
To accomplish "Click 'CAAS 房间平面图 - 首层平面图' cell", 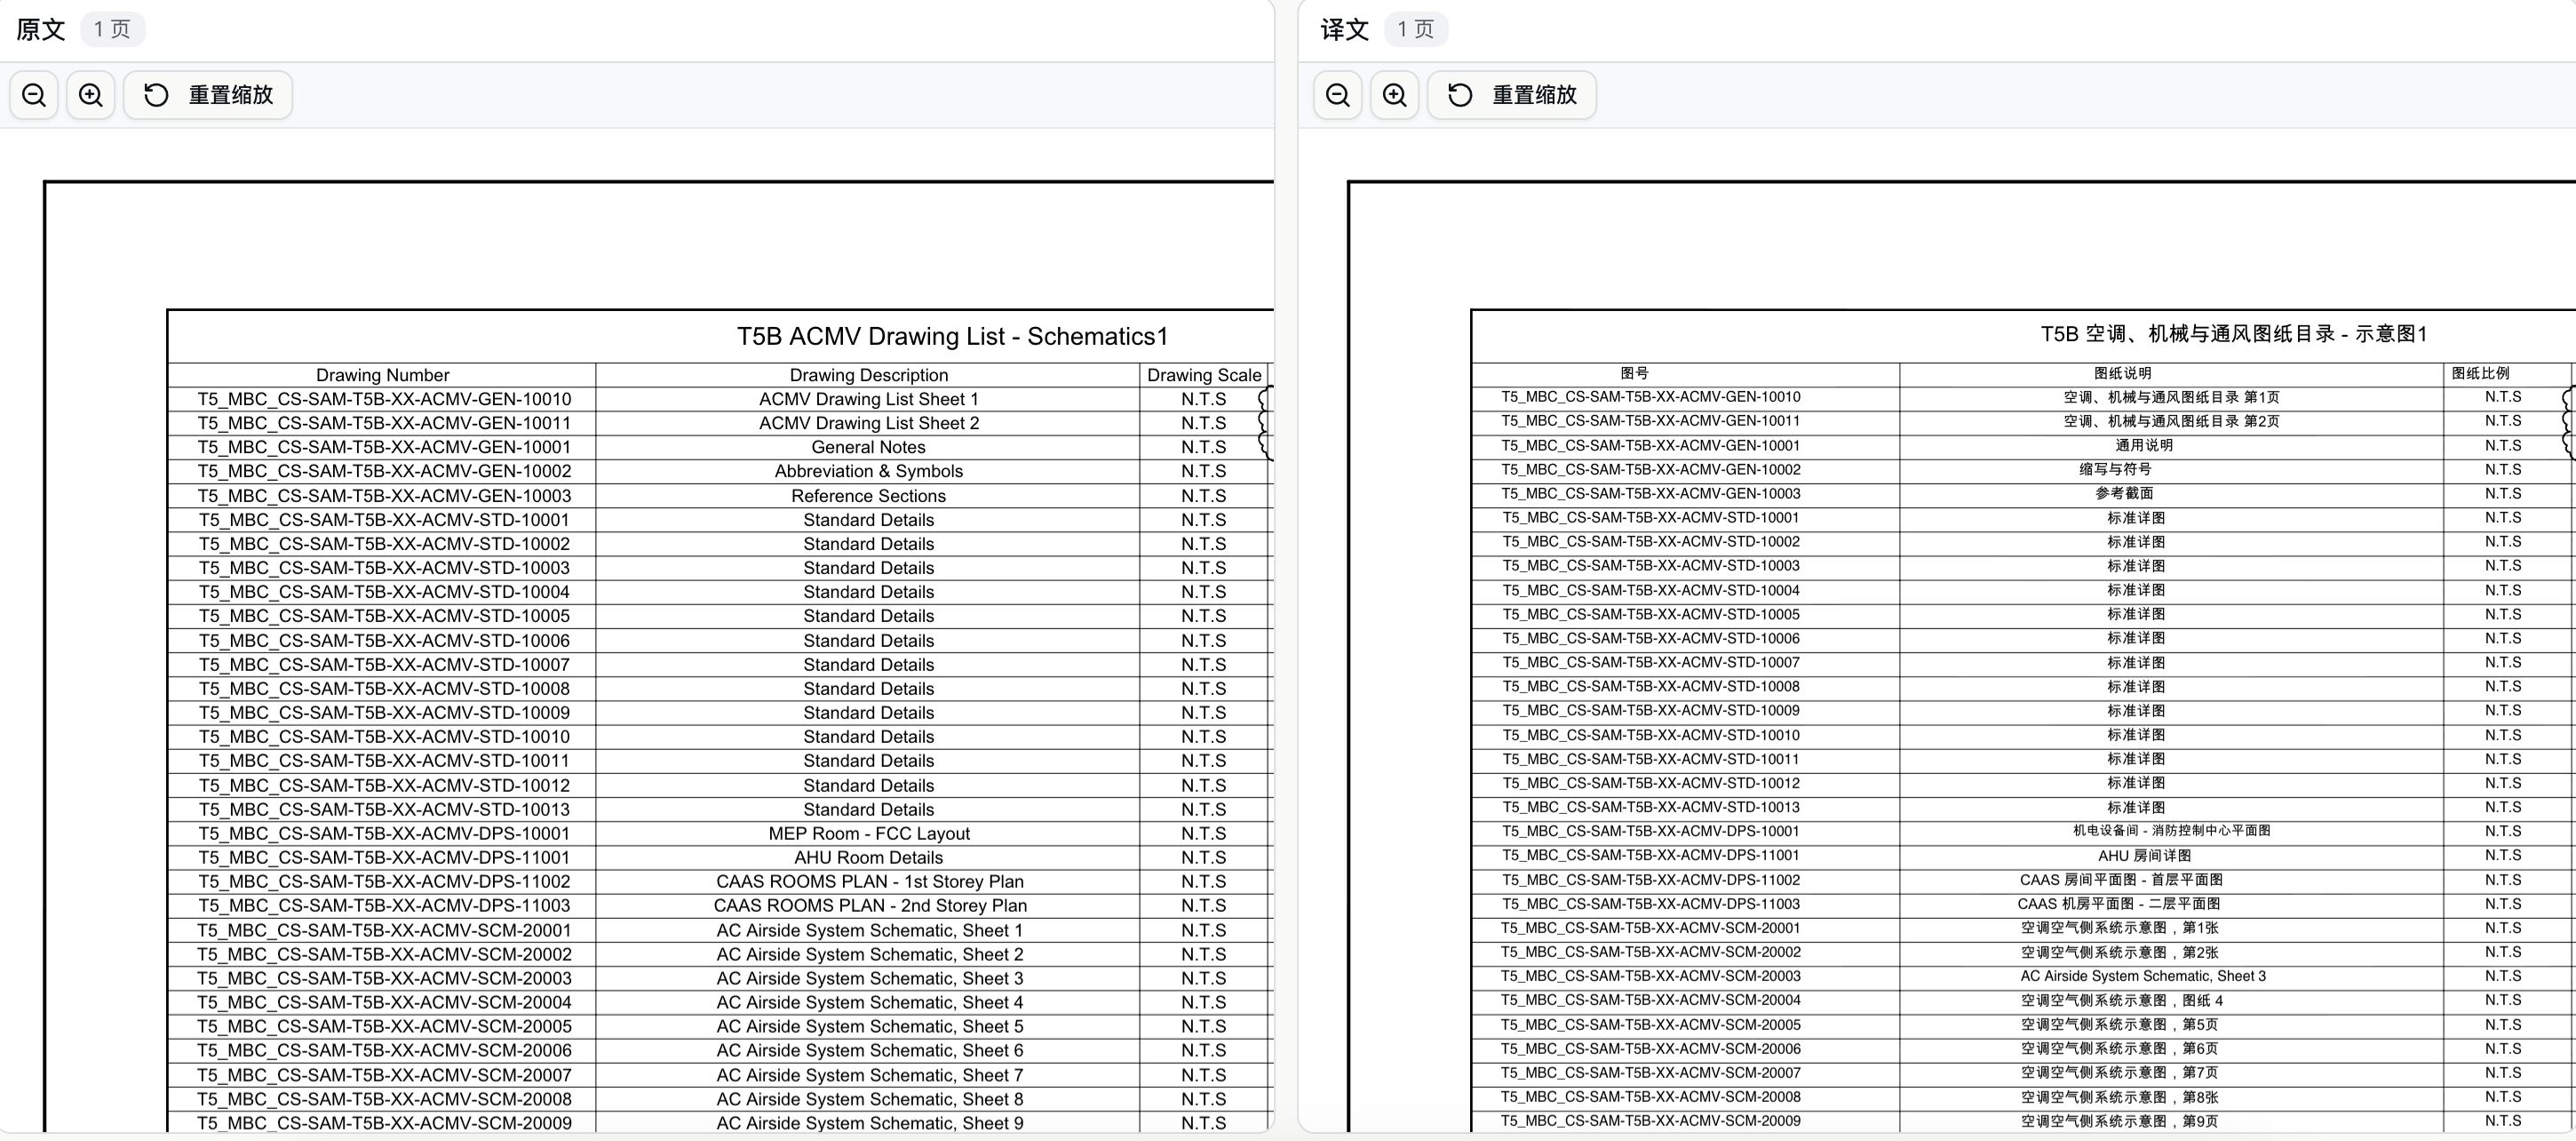I will click(x=2121, y=880).
